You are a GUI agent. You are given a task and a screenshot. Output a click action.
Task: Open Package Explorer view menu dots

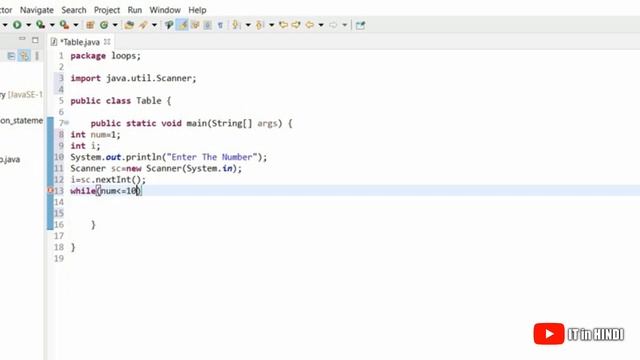(37, 56)
